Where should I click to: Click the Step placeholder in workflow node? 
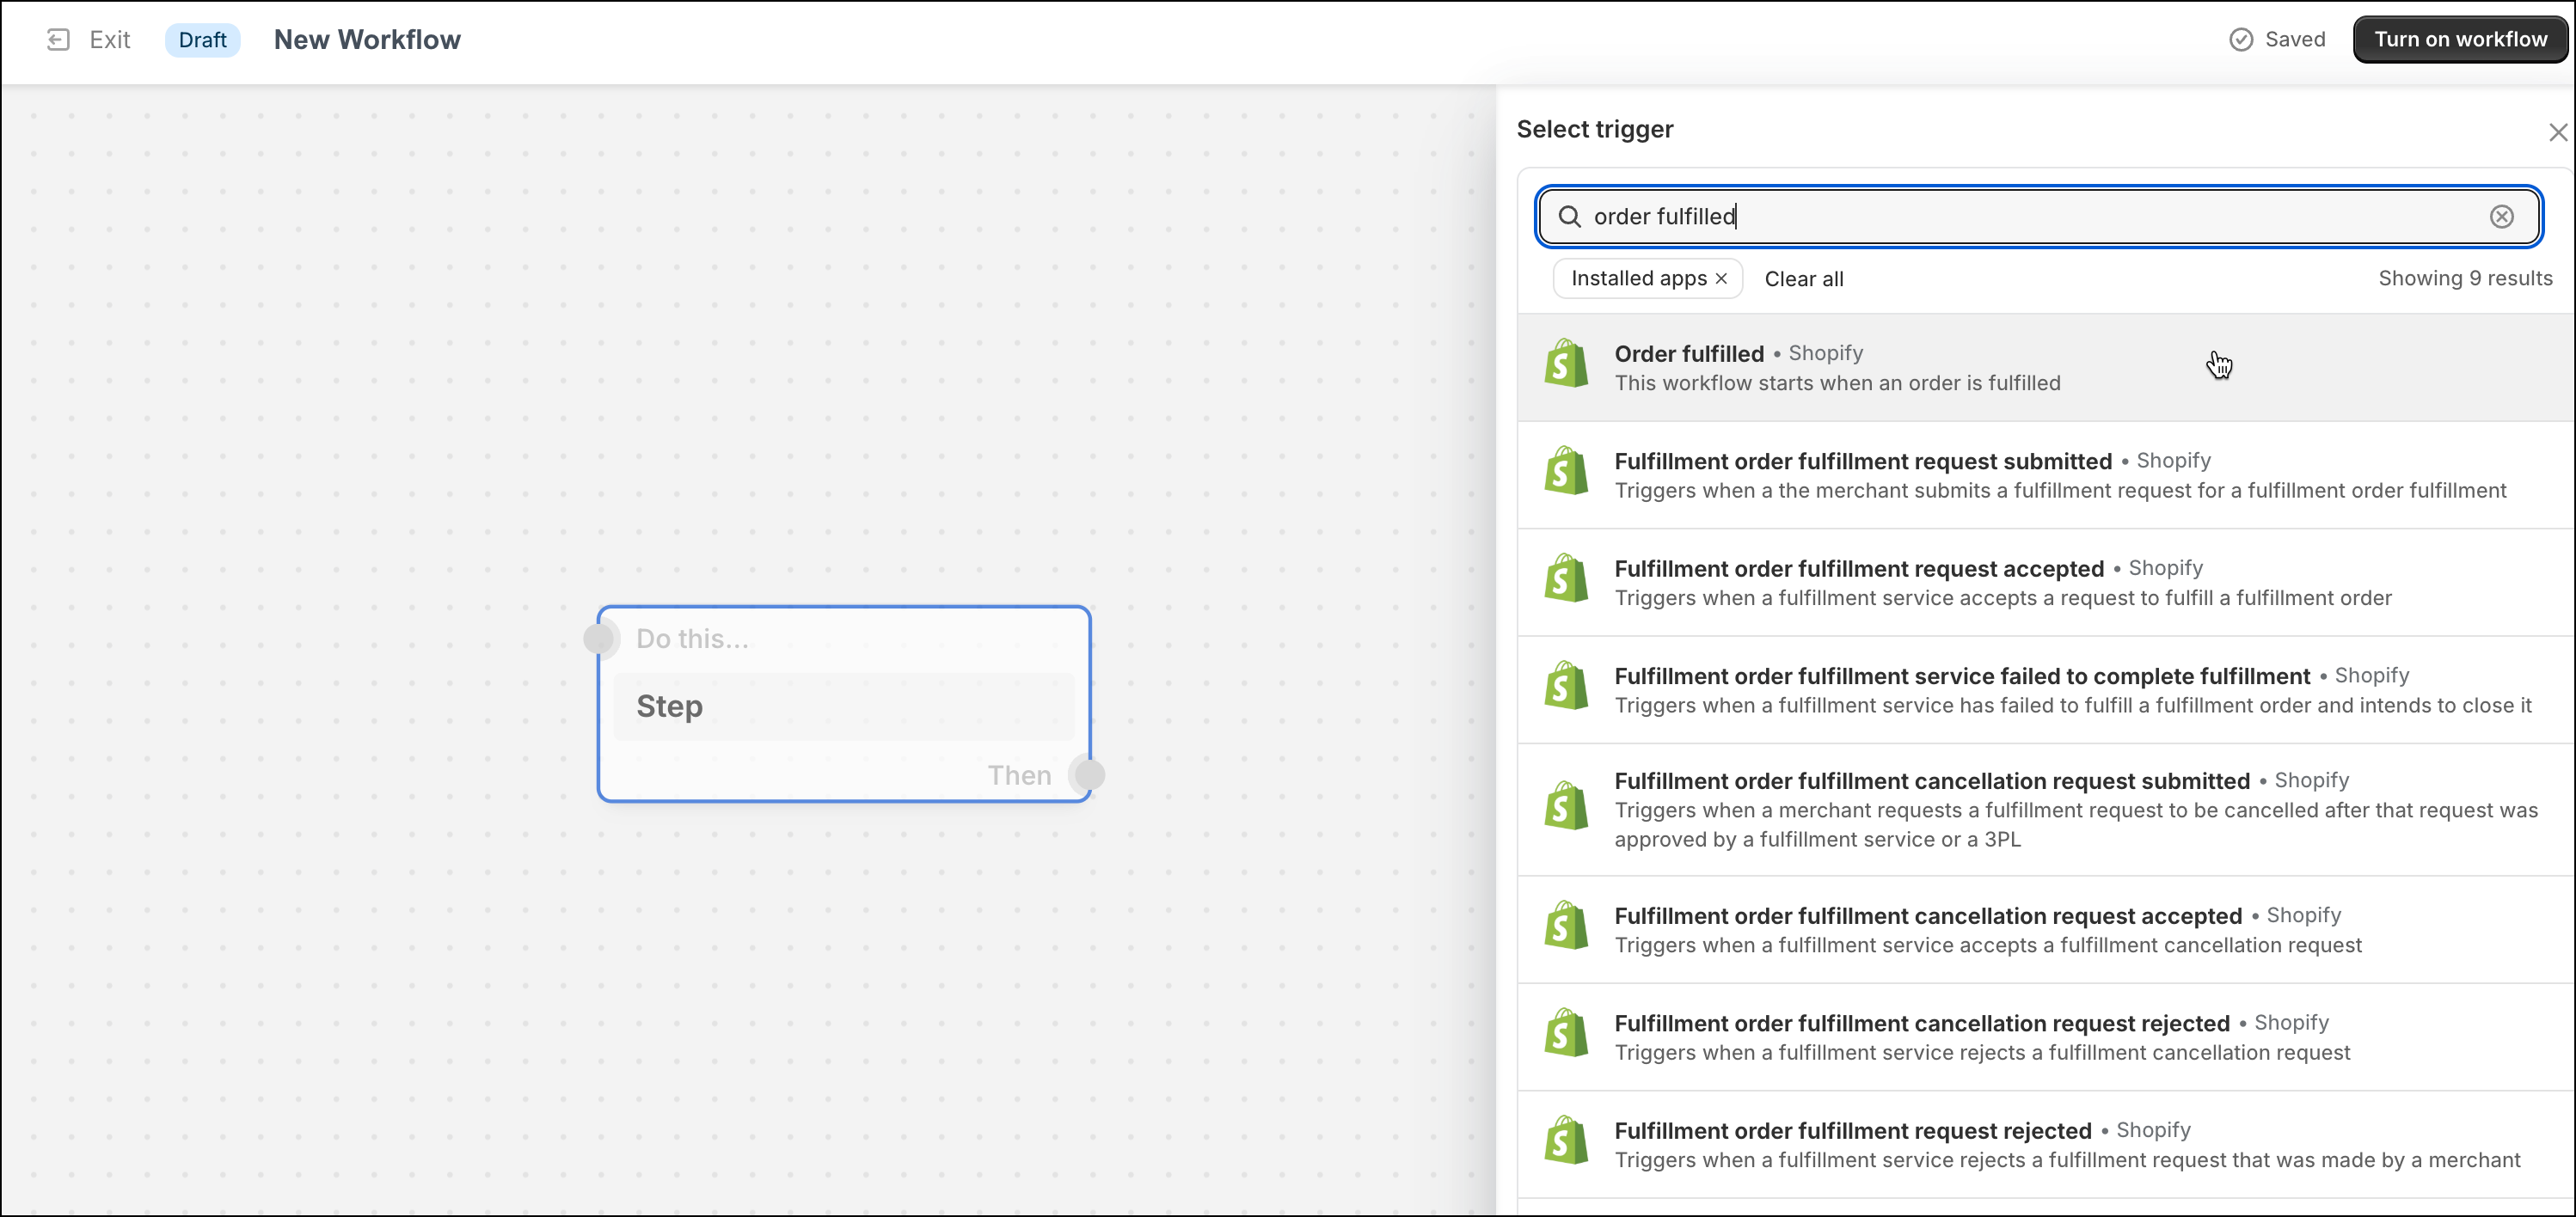pos(844,706)
